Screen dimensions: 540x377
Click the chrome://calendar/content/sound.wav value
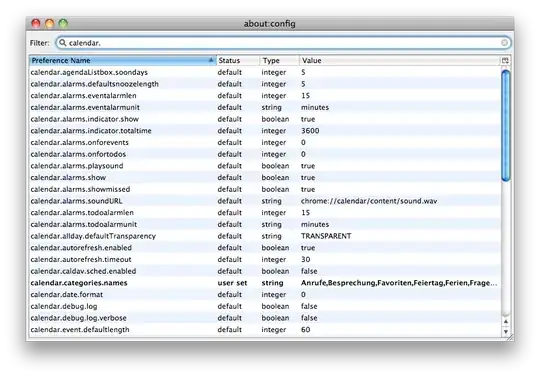pos(369,201)
